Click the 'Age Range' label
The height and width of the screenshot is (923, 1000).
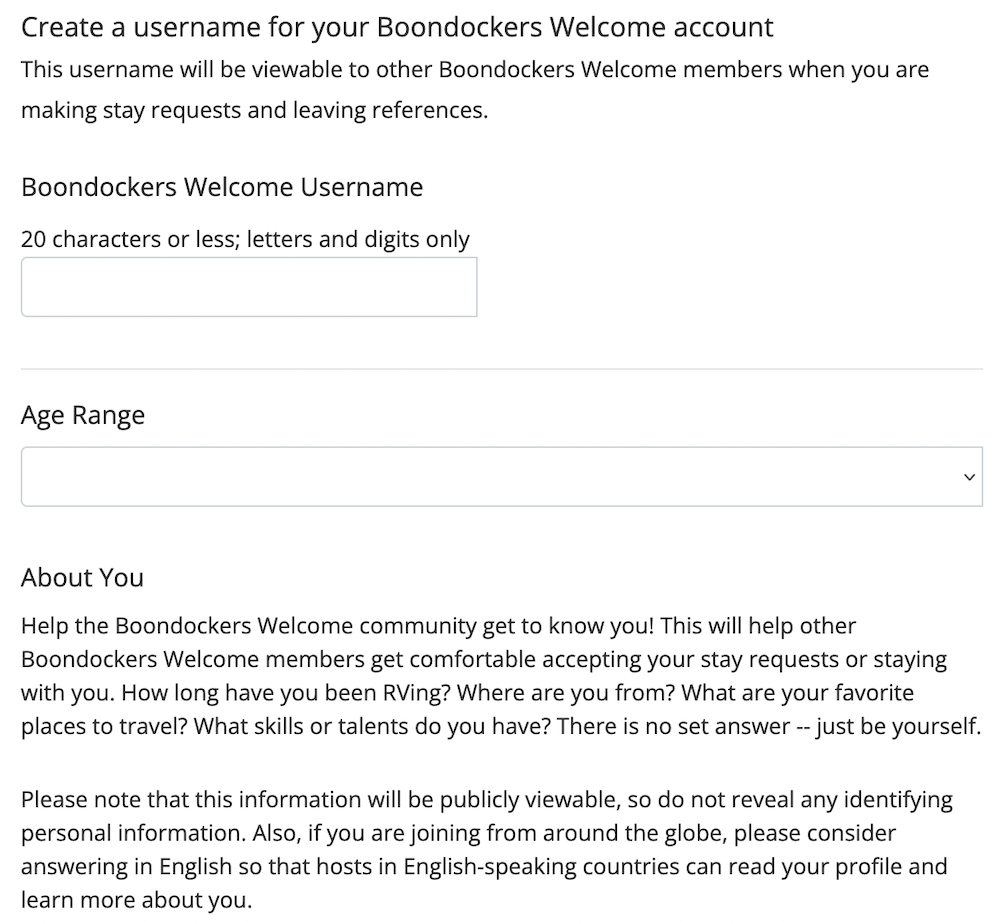pos(83,415)
